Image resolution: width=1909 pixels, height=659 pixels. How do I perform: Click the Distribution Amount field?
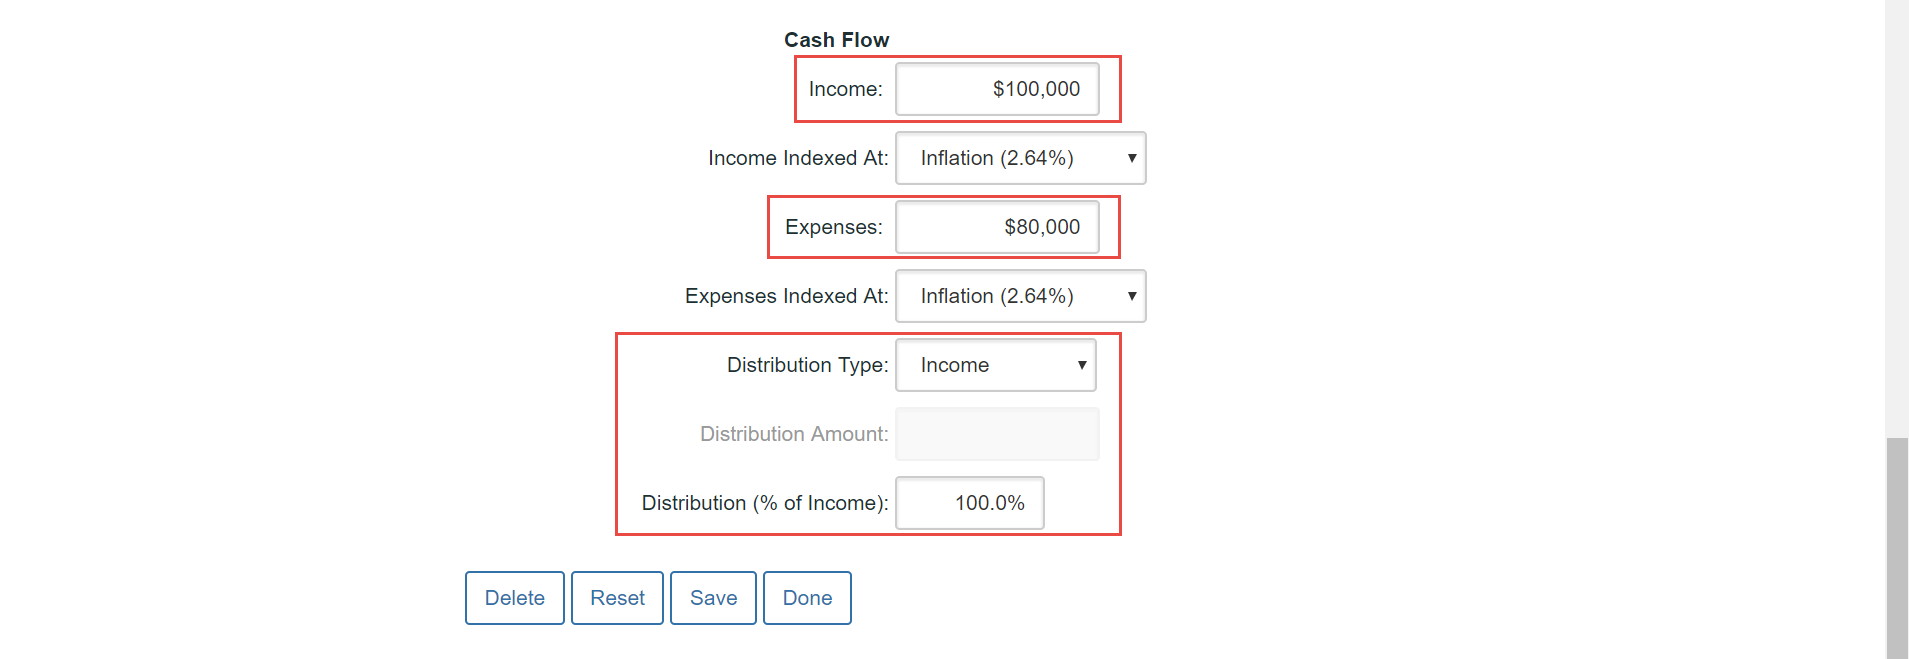point(997,434)
